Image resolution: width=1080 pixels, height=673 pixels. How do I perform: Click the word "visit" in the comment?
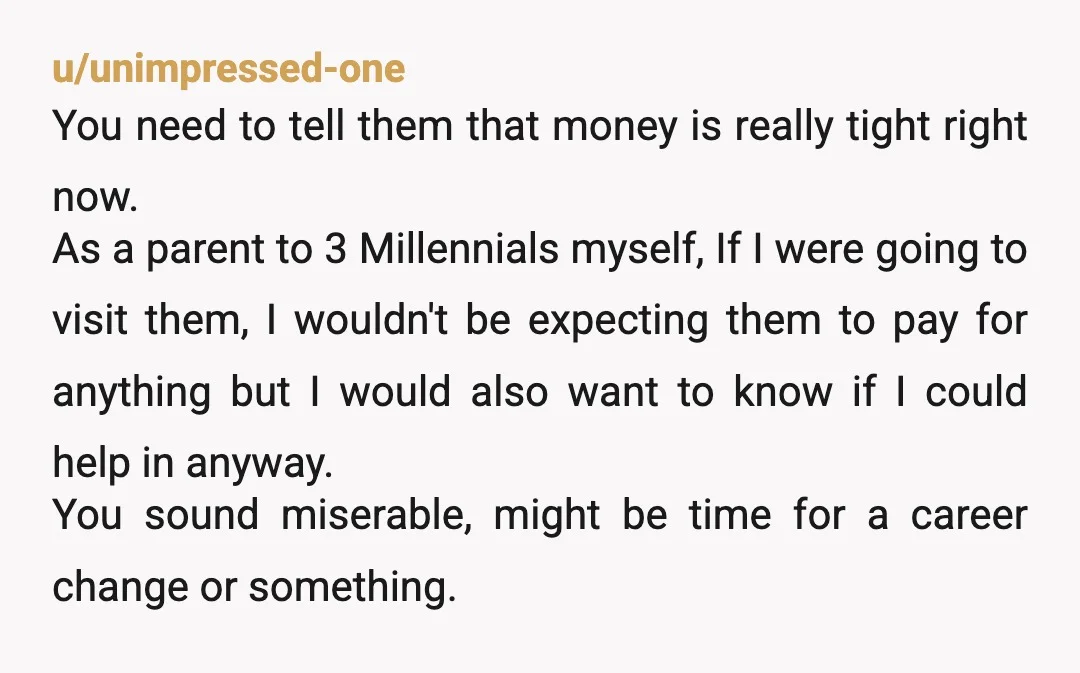click(x=90, y=320)
